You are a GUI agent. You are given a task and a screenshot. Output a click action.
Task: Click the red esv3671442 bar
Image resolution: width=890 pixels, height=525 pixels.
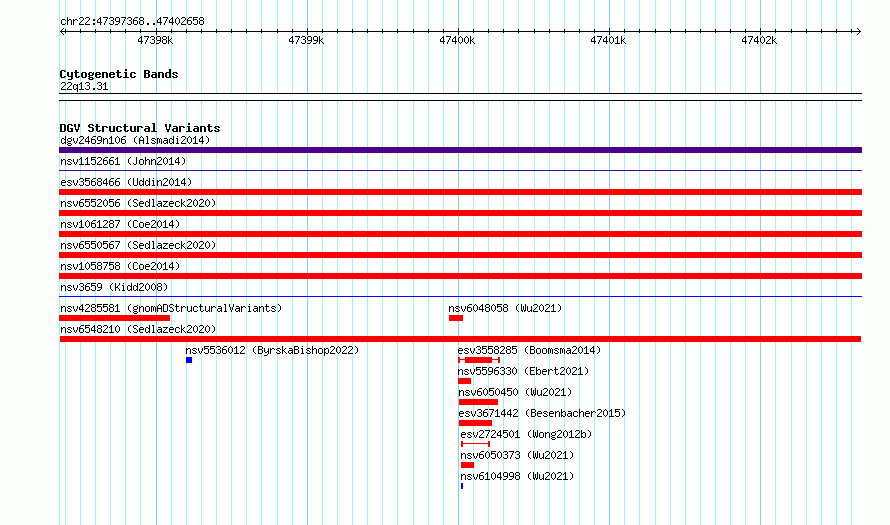(475, 423)
